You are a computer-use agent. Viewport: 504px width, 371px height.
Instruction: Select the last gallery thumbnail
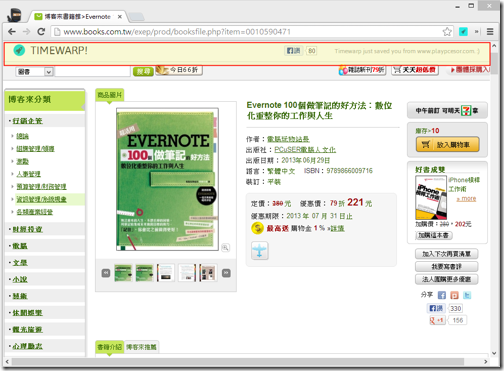pos(208,273)
